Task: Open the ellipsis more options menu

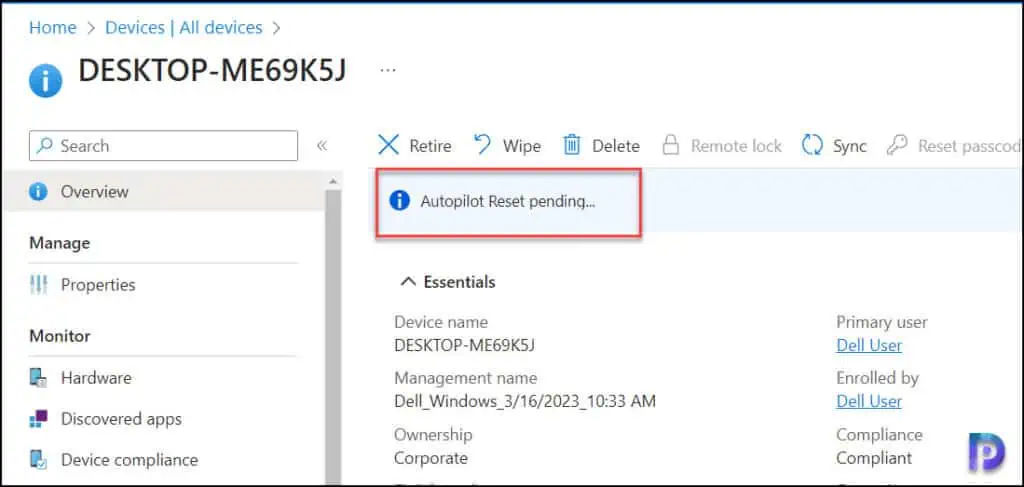Action: pyautogui.click(x=388, y=69)
